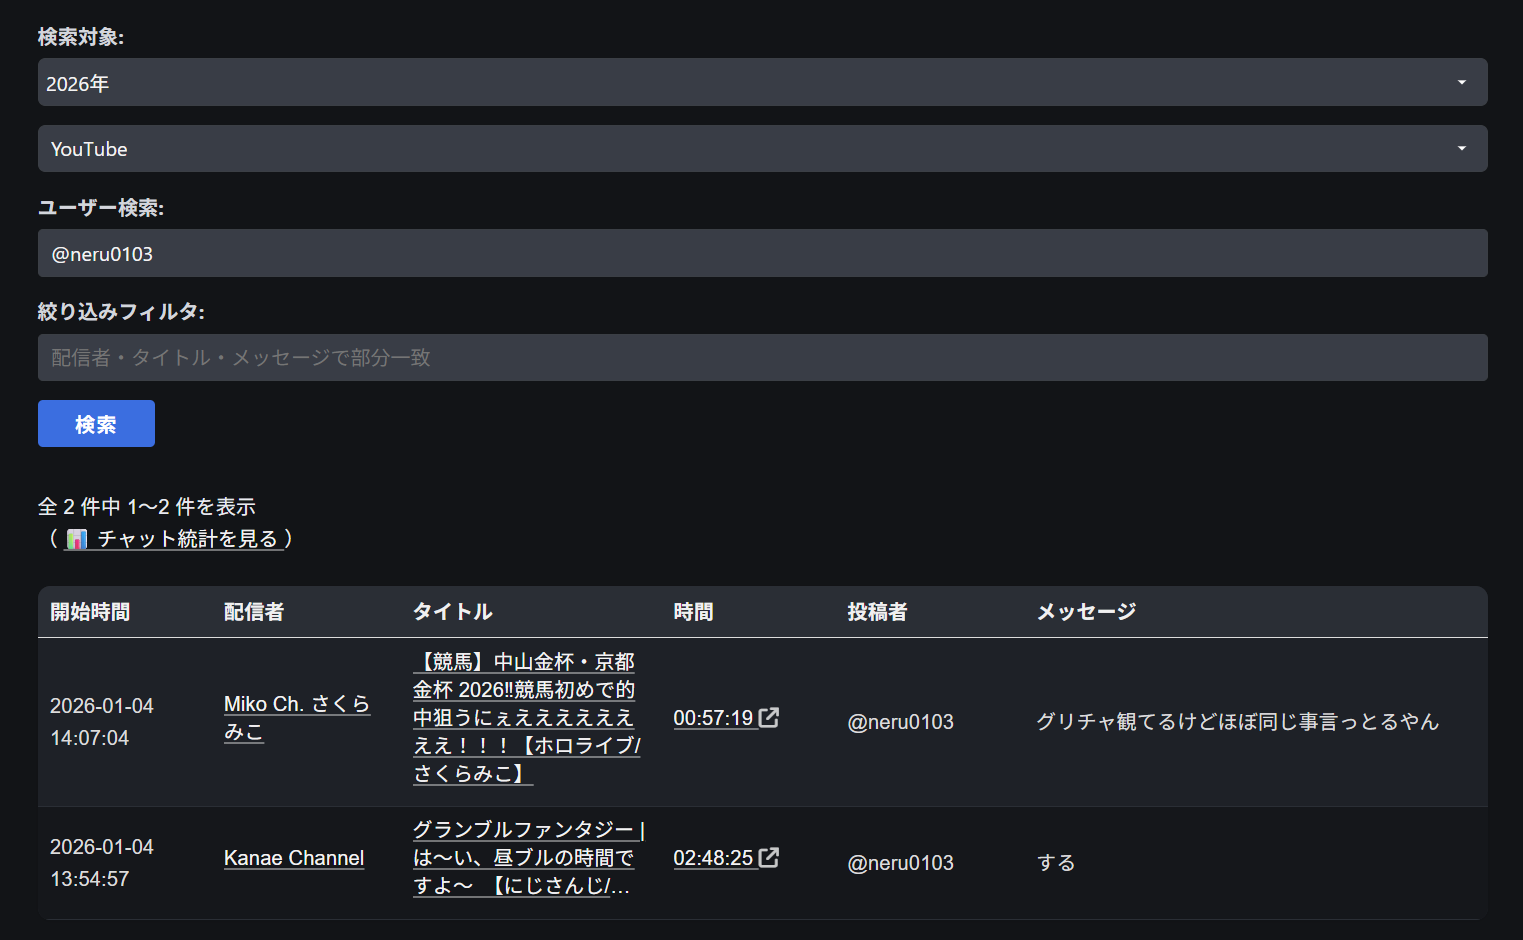Expand the YouTube platform dropdown
Viewport: 1523px width, 940px height.
pos(760,149)
